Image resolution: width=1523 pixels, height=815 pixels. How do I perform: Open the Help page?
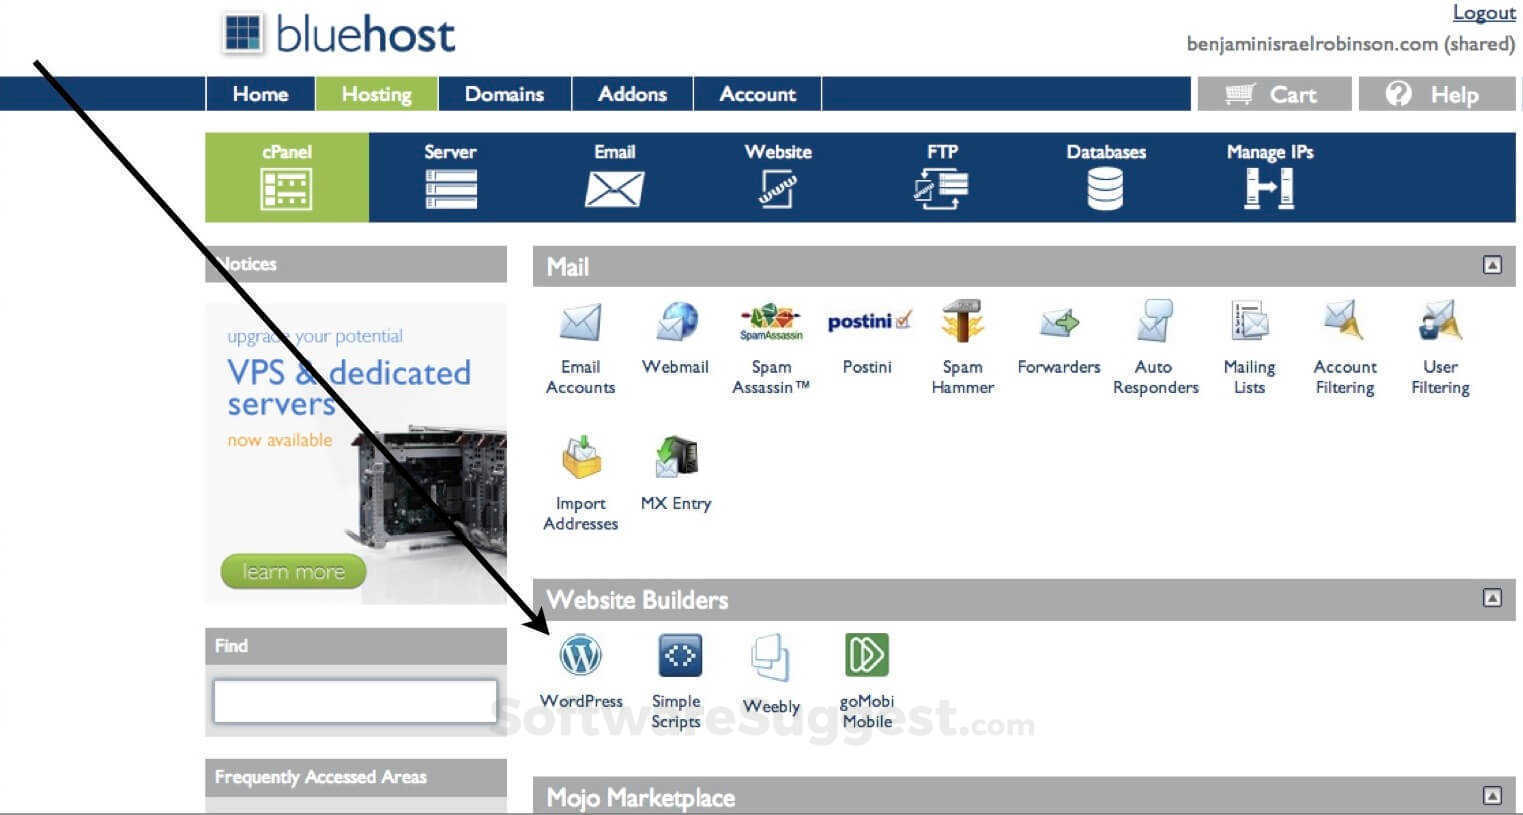(x=1437, y=94)
